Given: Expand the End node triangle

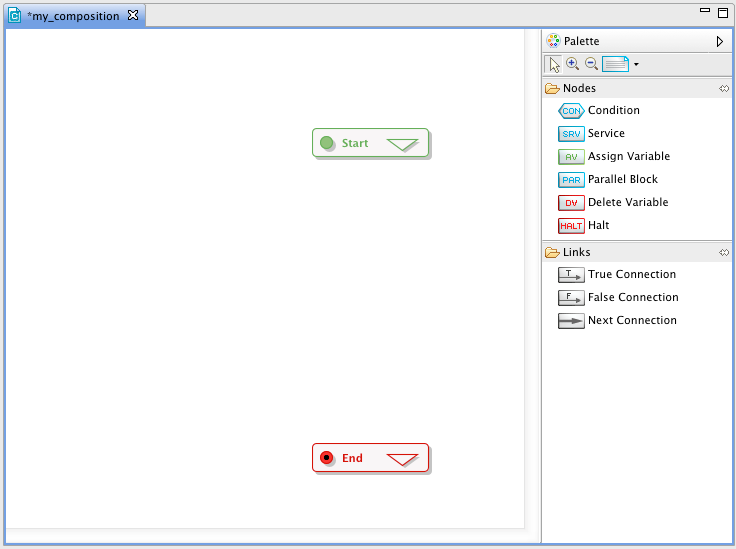Looking at the screenshot, I should 402,459.
